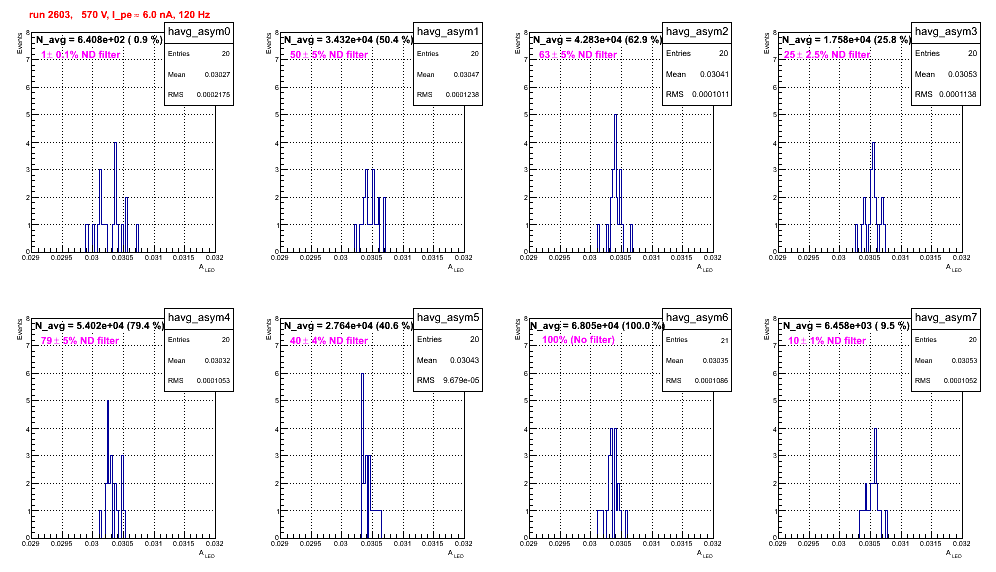Click RMS value 0.0001138
The height and width of the screenshot is (572, 996).
point(959,95)
